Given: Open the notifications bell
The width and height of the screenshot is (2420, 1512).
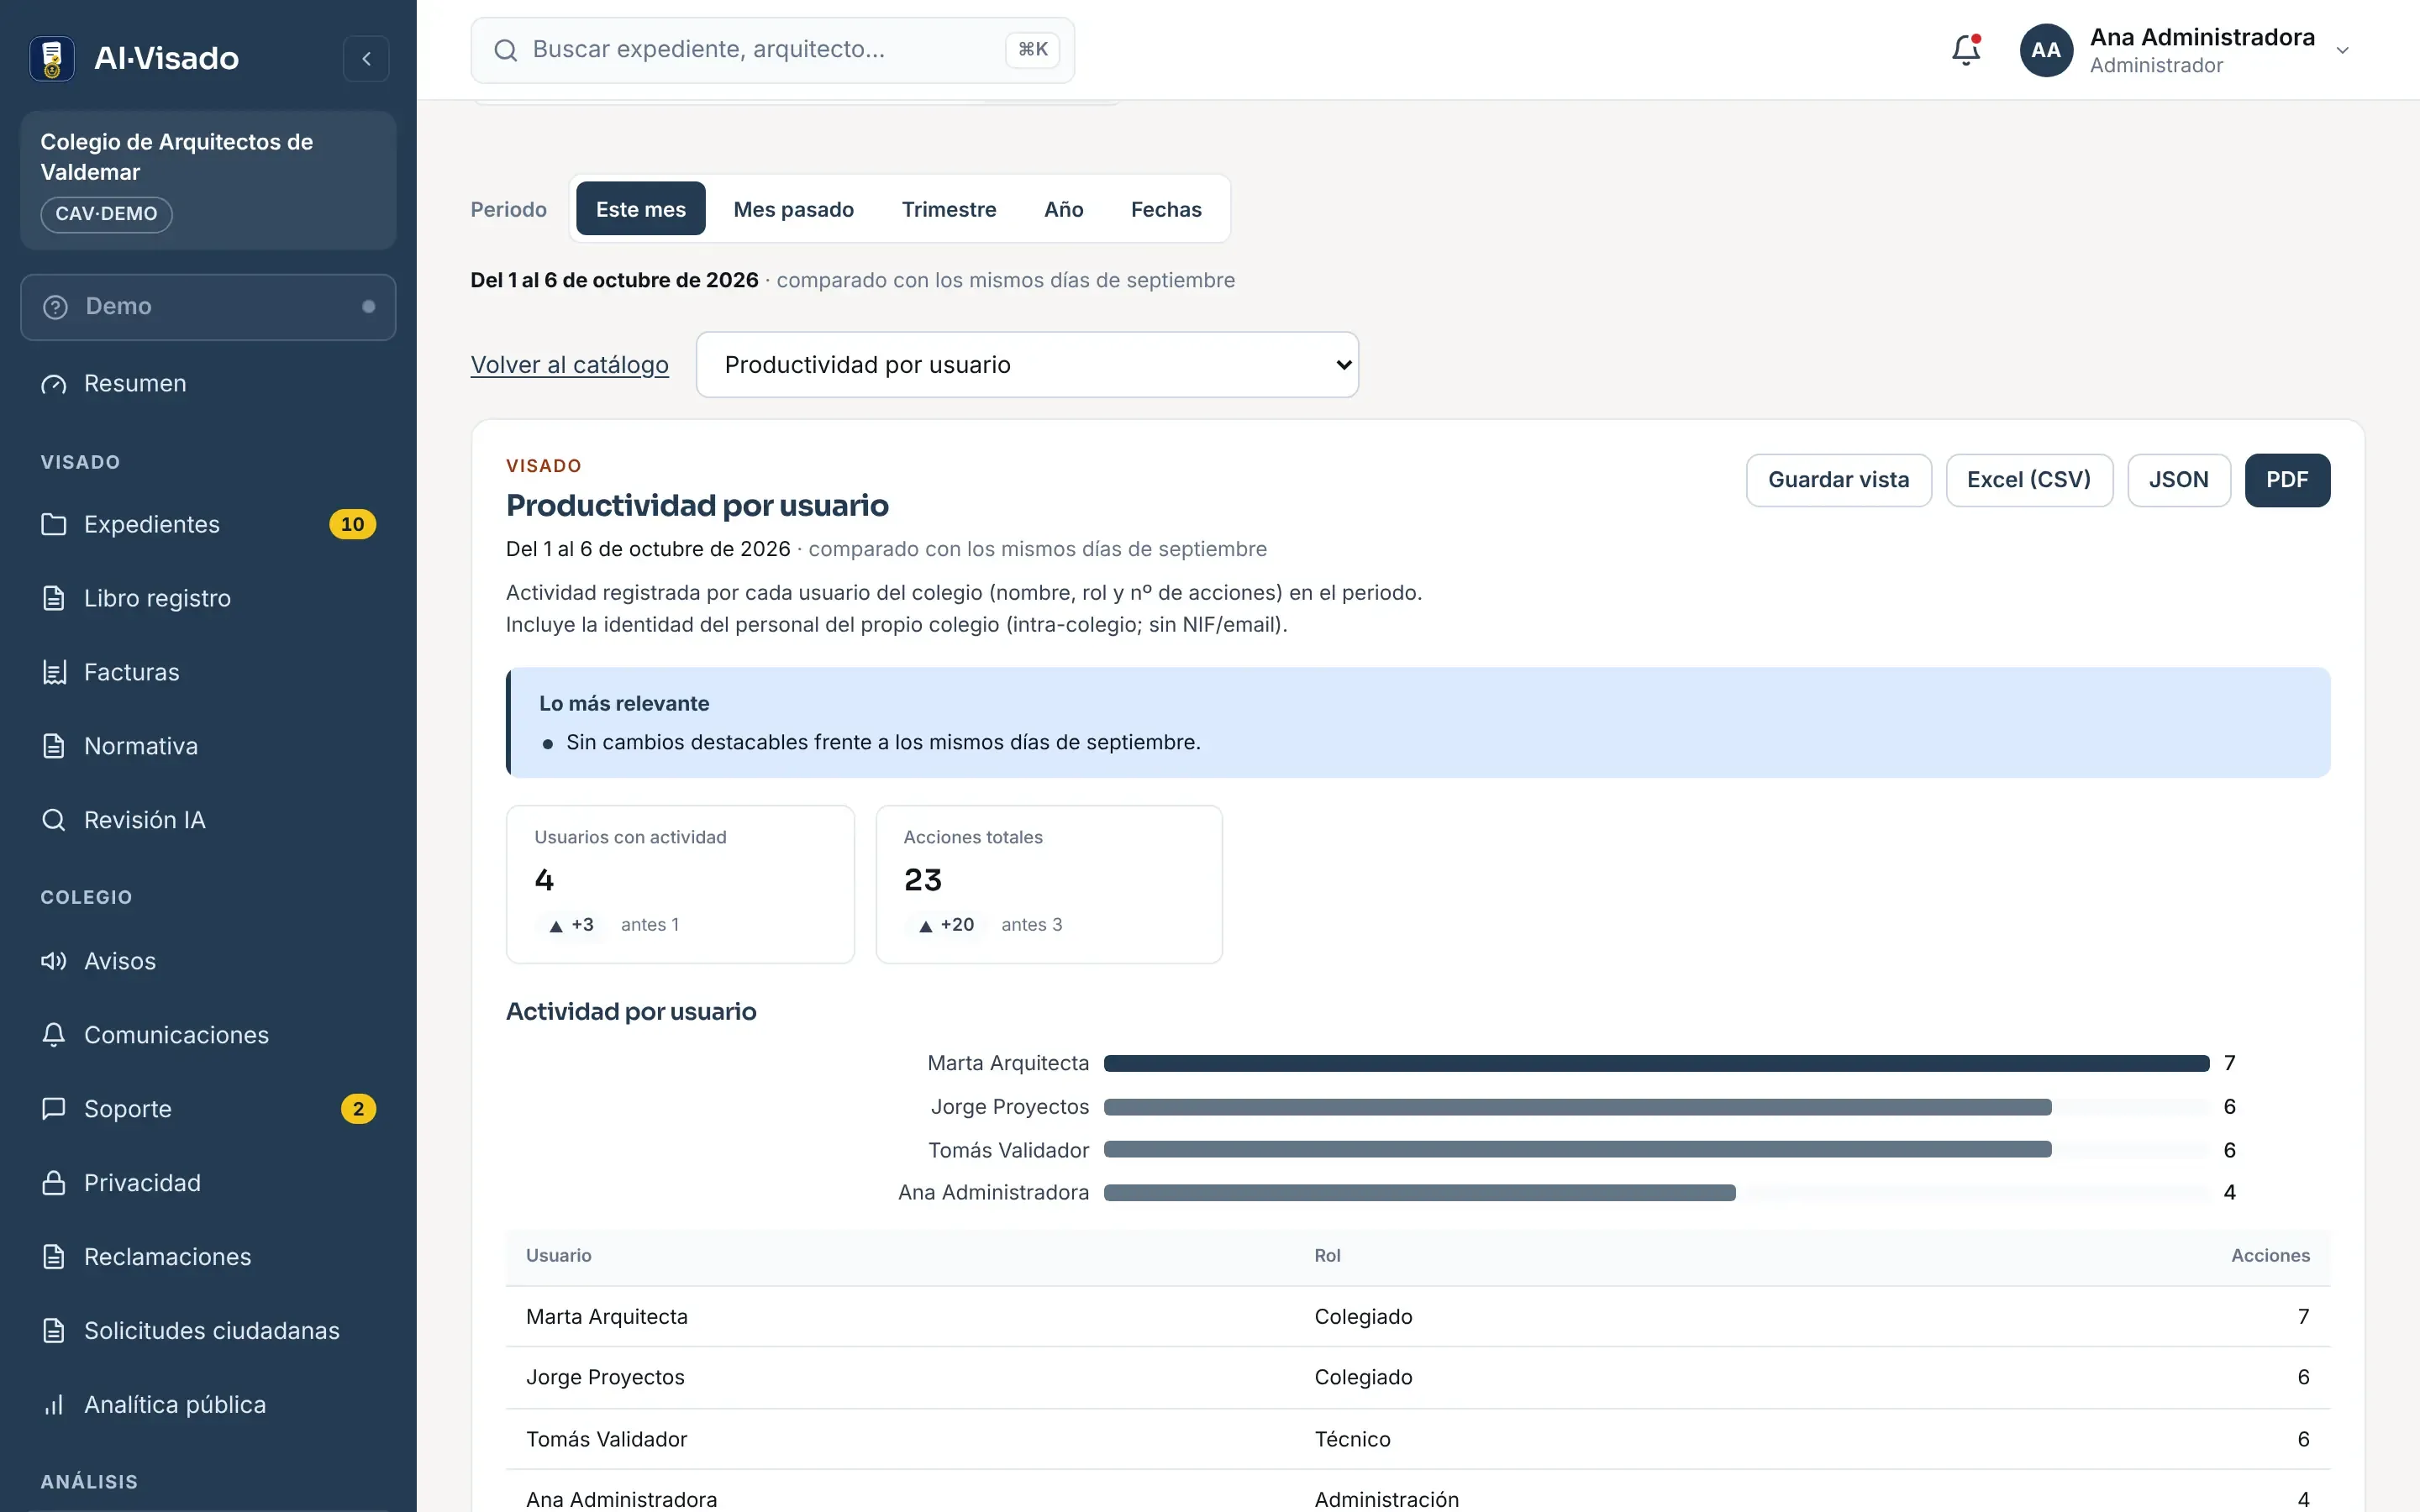Looking at the screenshot, I should tap(1965, 50).
